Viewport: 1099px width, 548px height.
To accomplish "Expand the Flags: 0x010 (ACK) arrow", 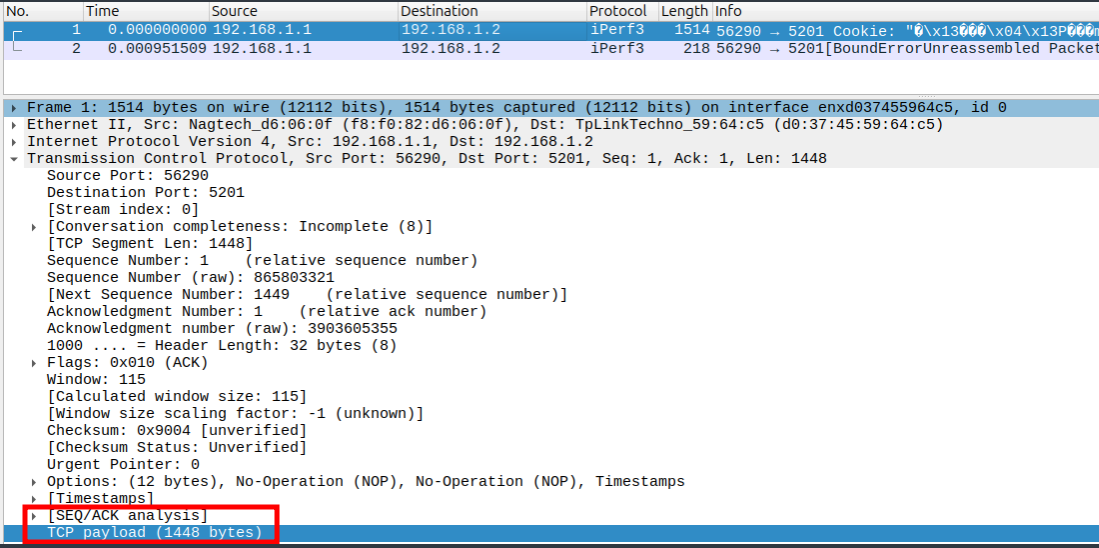I will pyautogui.click(x=35, y=363).
